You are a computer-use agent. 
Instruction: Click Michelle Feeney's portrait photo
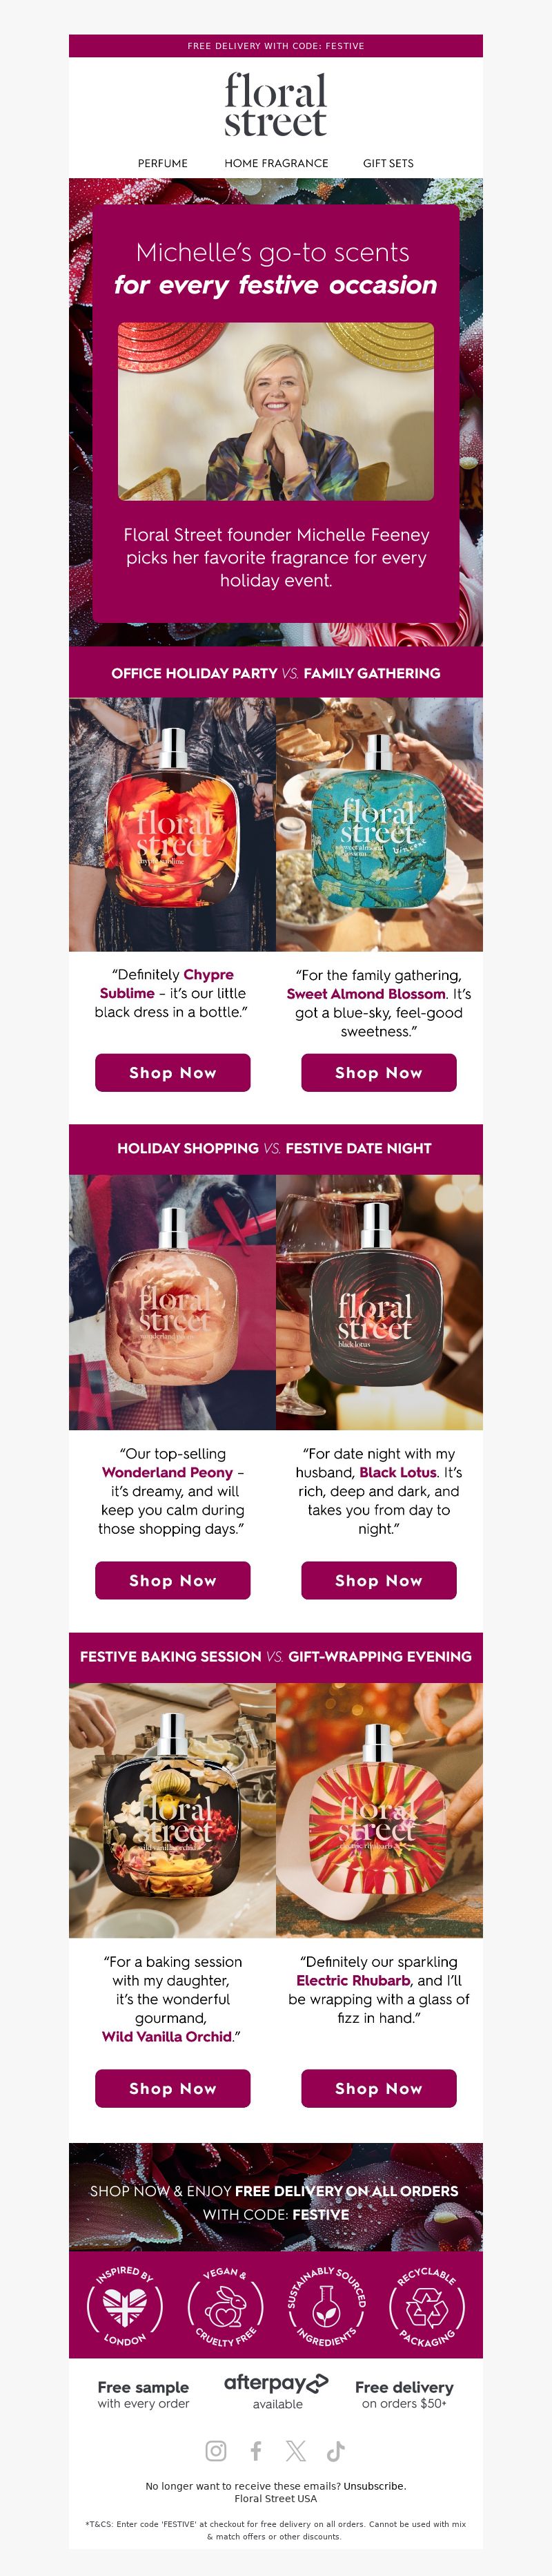[x=276, y=411]
